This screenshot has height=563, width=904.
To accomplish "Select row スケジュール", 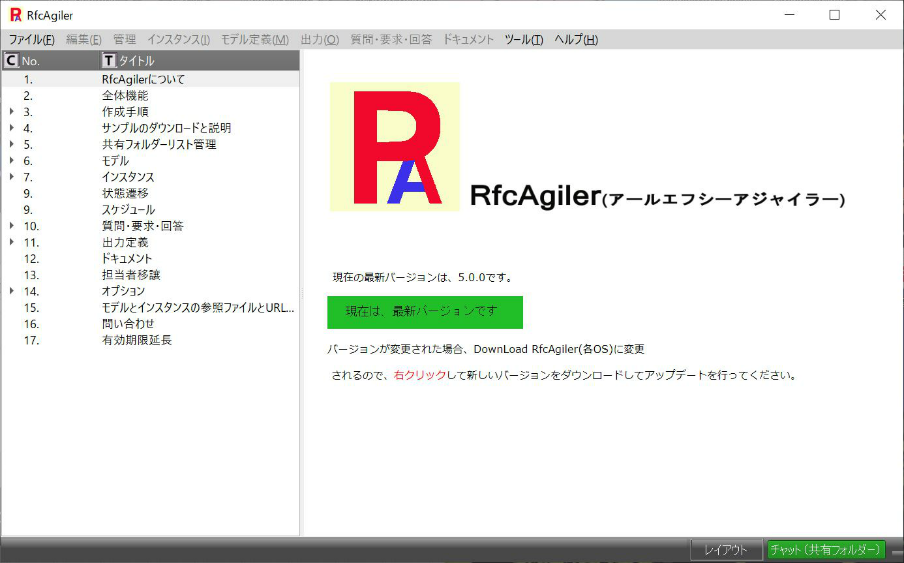I will 150,209.
